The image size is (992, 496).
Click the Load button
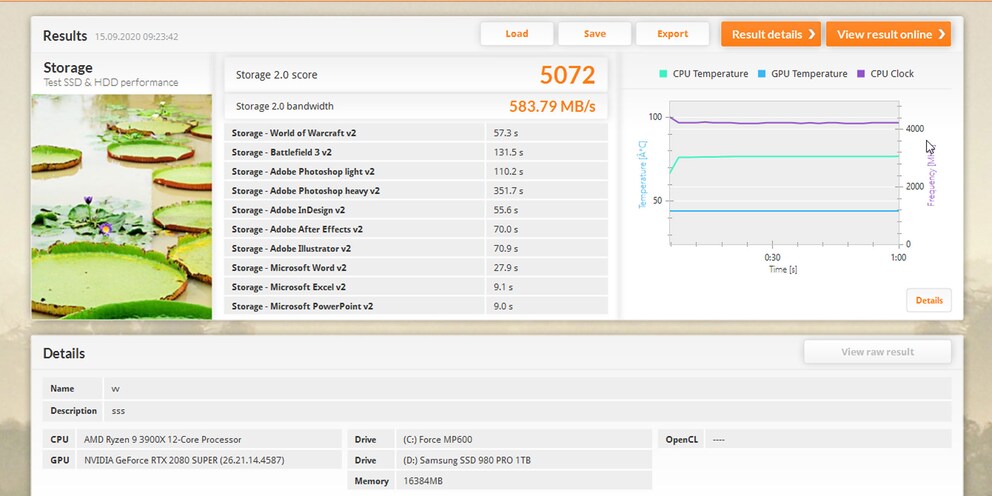tap(517, 34)
